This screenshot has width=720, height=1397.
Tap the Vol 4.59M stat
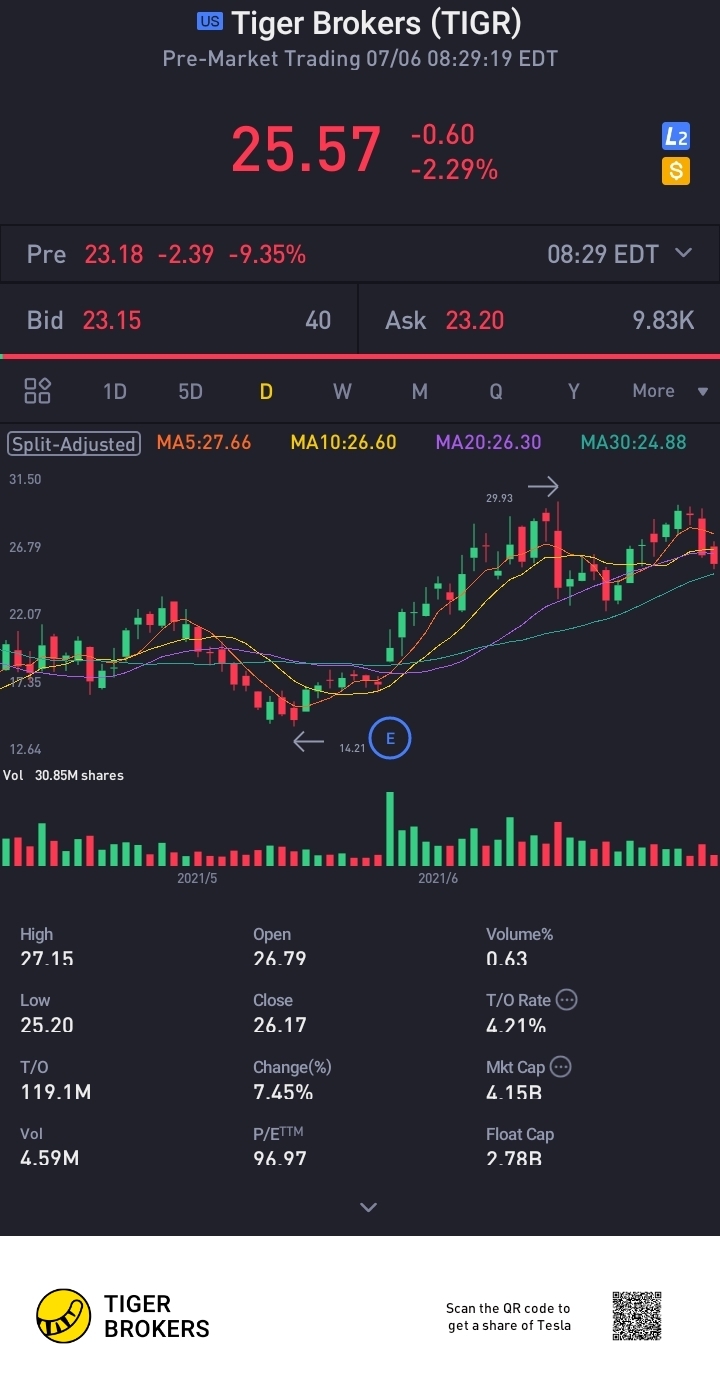tap(49, 1146)
